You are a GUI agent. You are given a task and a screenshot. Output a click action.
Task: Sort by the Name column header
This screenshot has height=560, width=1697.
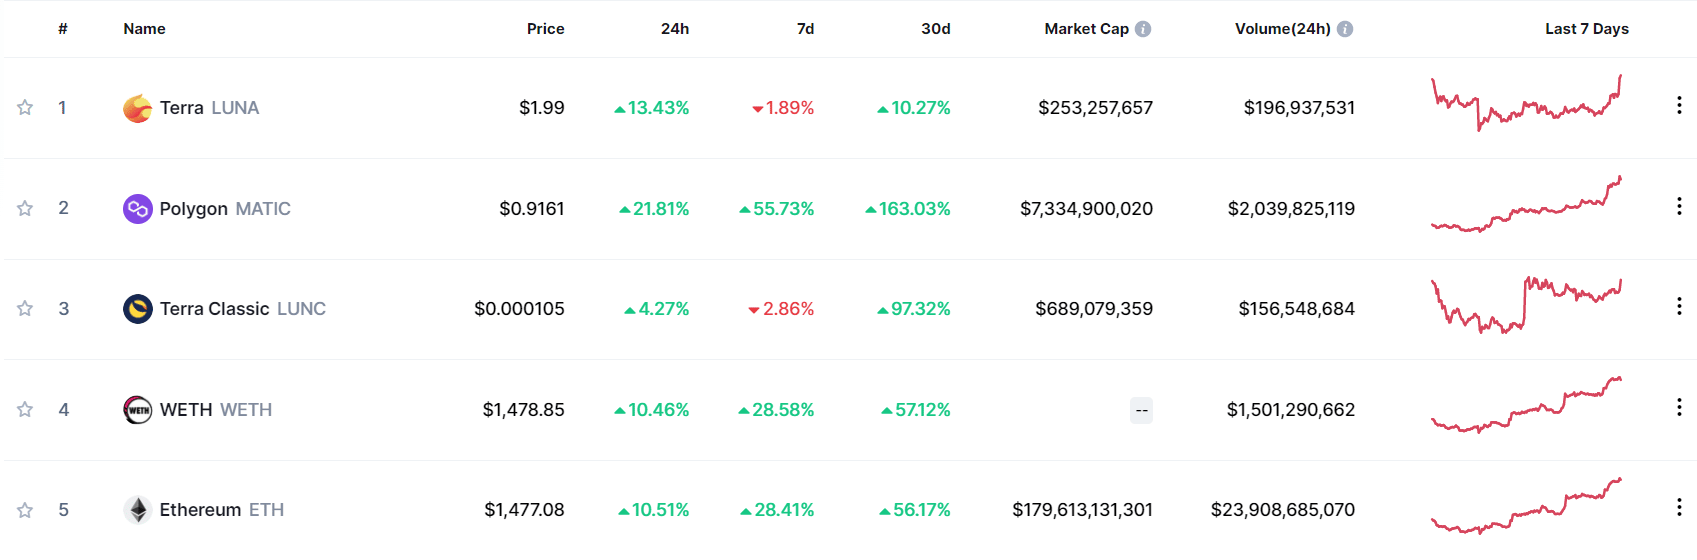coord(144,29)
